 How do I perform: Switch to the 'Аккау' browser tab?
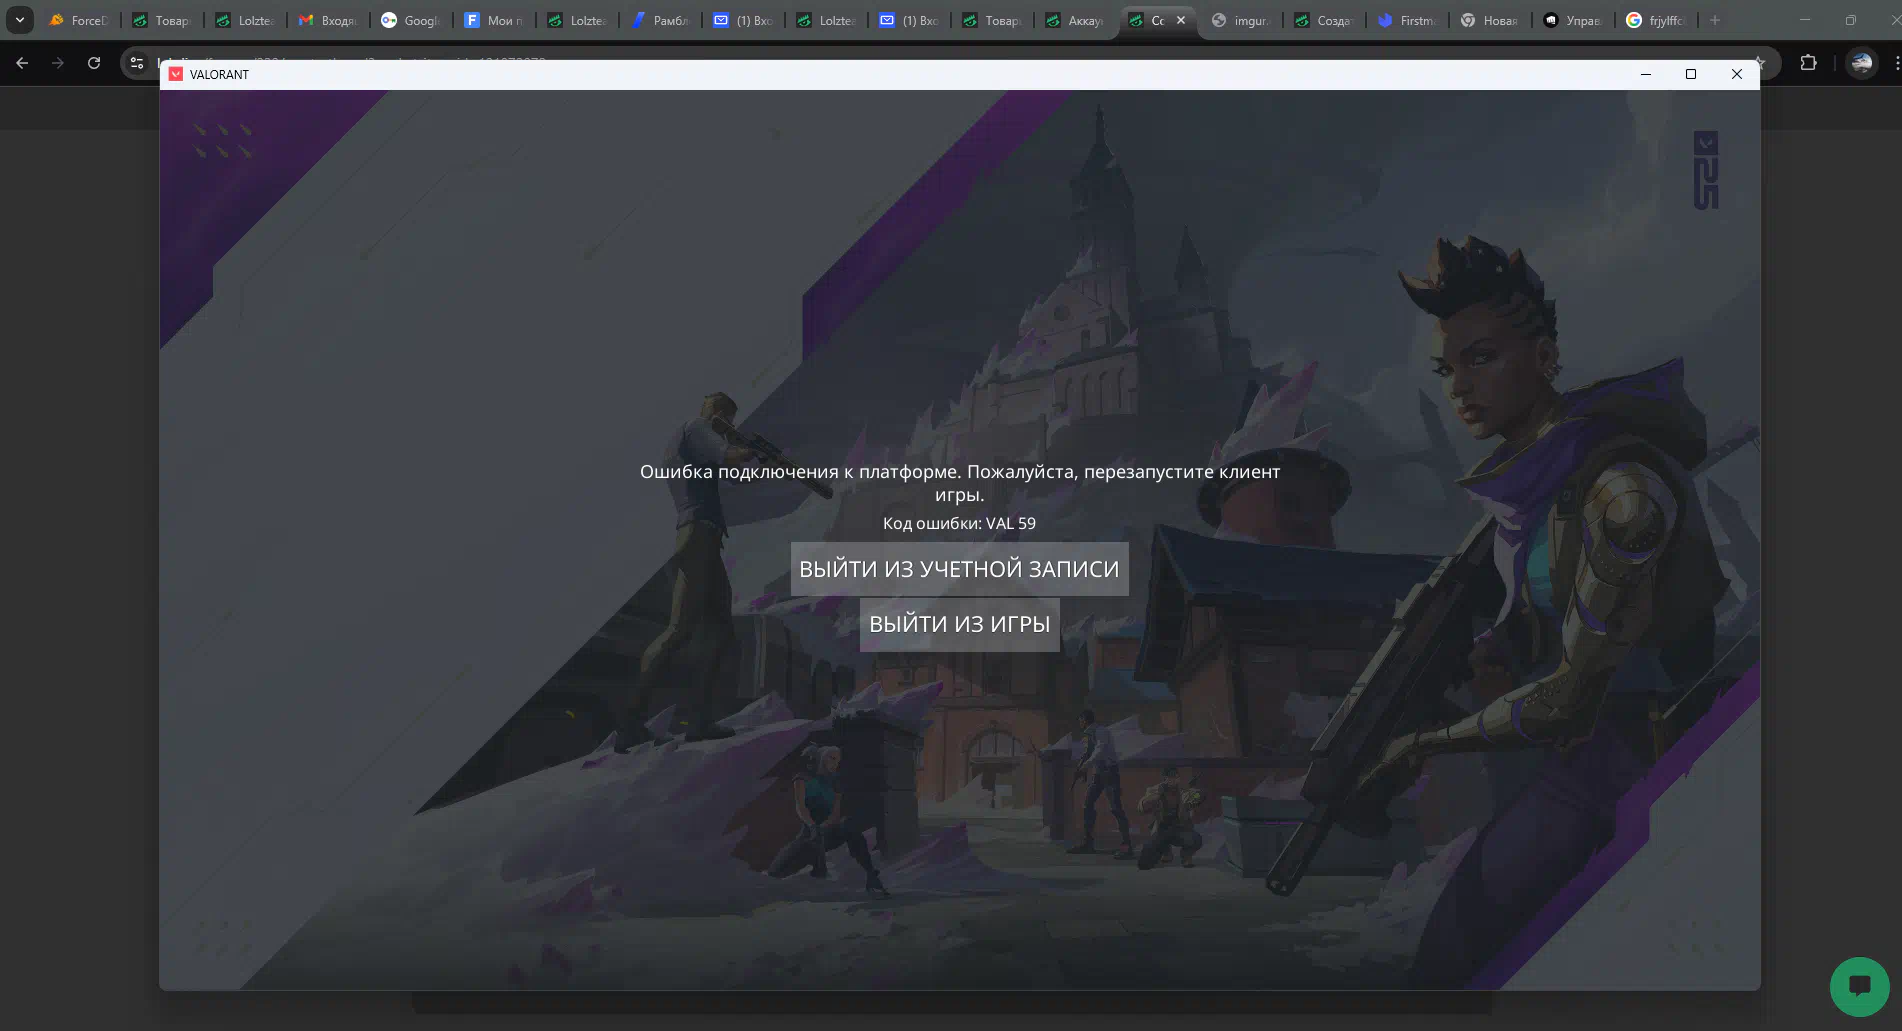tap(1076, 20)
